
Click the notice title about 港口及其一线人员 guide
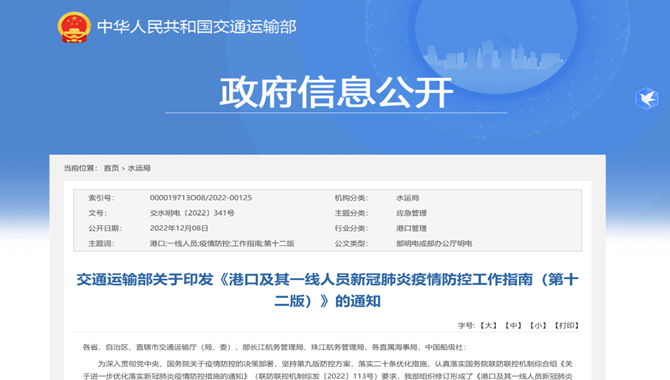(x=327, y=290)
